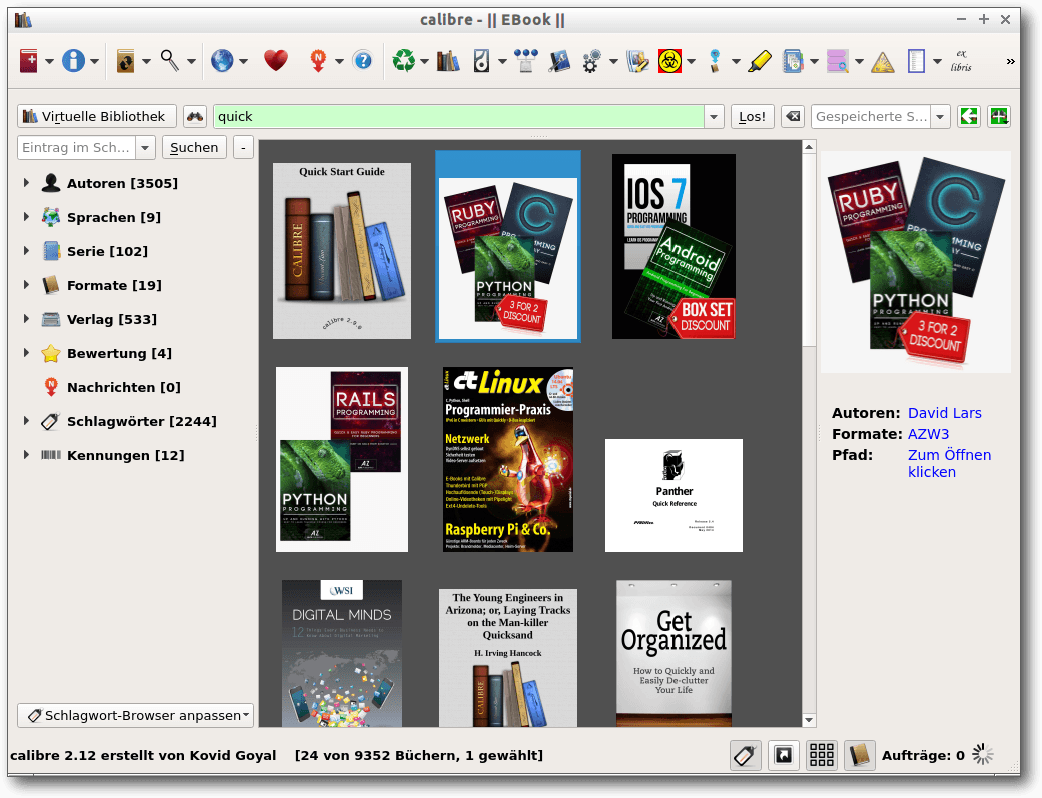Click the cover grid scrollbar down arrow
The width and height of the screenshot is (1042, 798).
809,720
